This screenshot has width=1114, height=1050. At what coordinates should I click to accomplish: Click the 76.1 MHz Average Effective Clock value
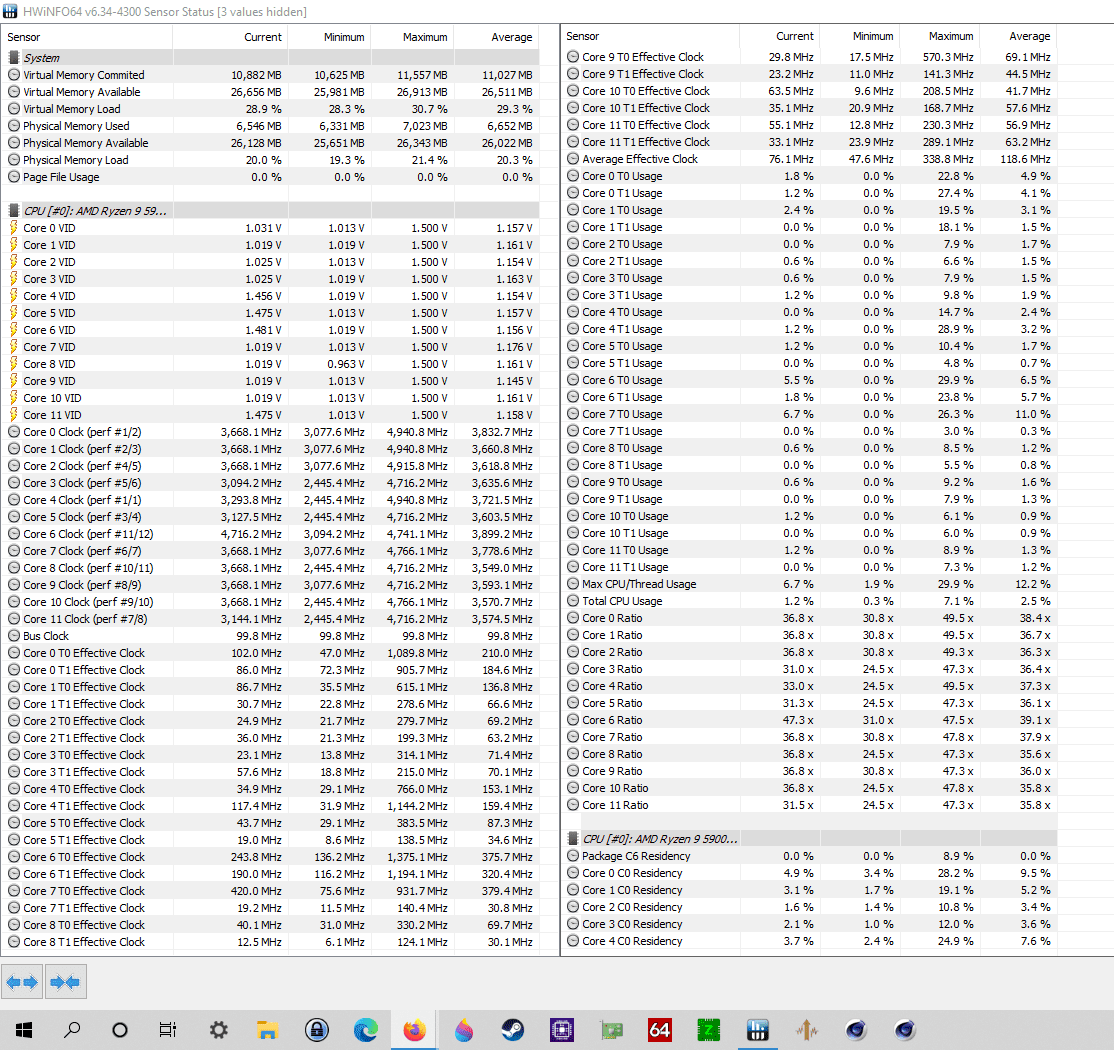[791, 159]
